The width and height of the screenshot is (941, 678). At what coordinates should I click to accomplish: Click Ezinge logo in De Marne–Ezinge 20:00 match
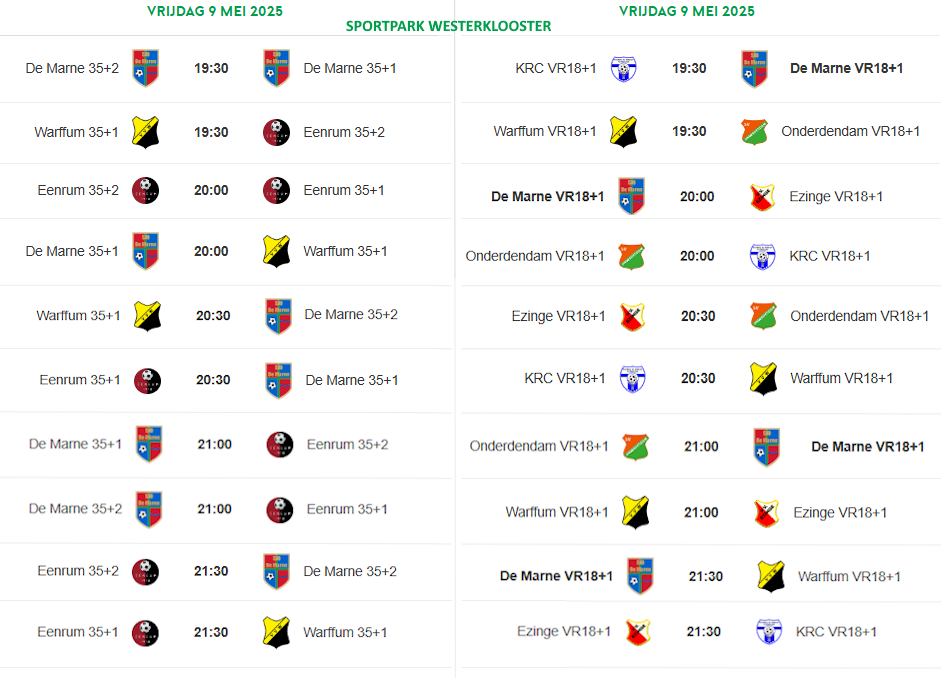pos(763,197)
